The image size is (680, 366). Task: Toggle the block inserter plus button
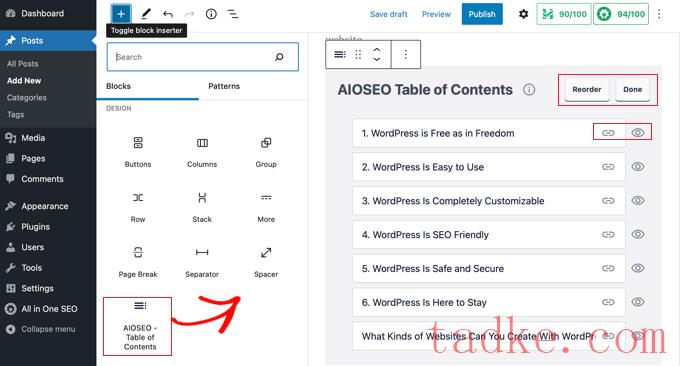(x=121, y=14)
